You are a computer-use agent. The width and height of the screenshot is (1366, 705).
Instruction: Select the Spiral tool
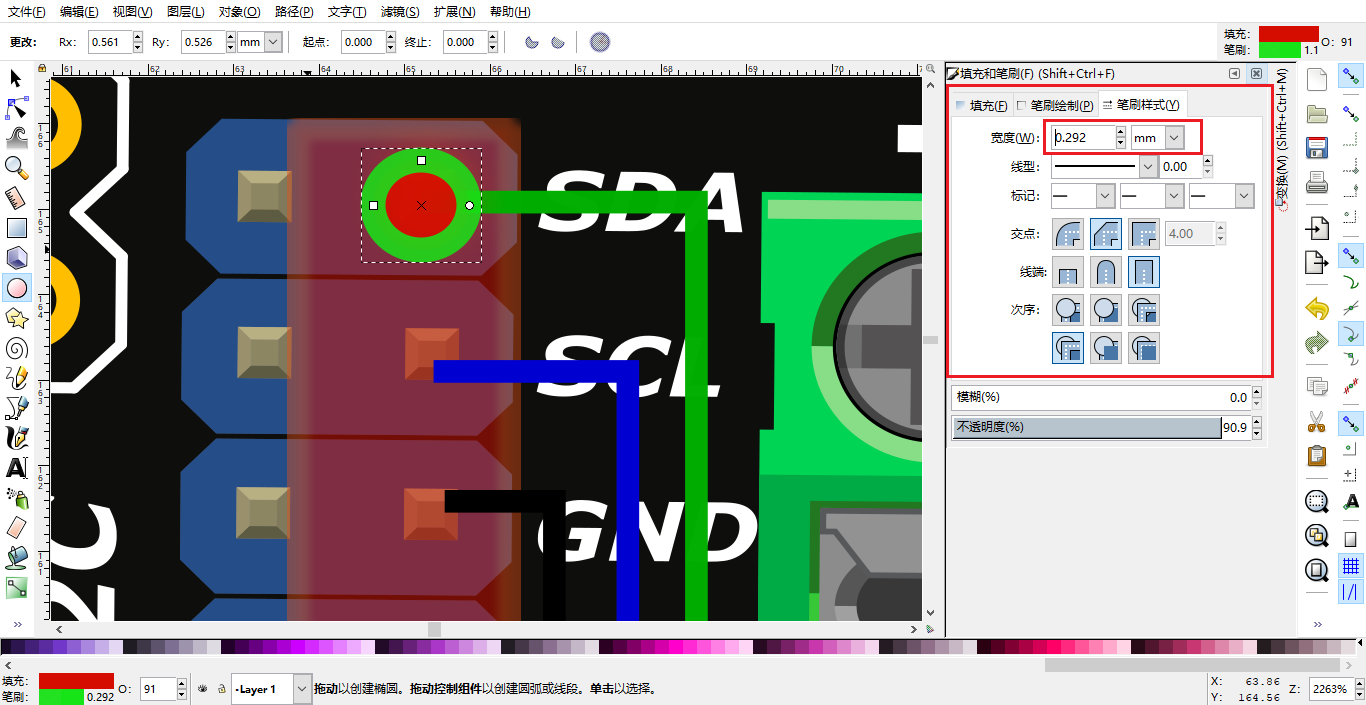click(16, 348)
